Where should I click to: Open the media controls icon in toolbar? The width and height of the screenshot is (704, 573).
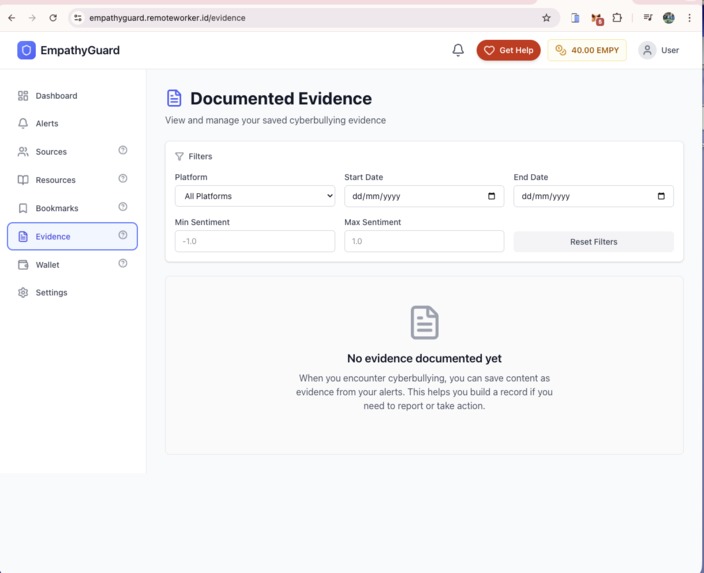coord(647,18)
